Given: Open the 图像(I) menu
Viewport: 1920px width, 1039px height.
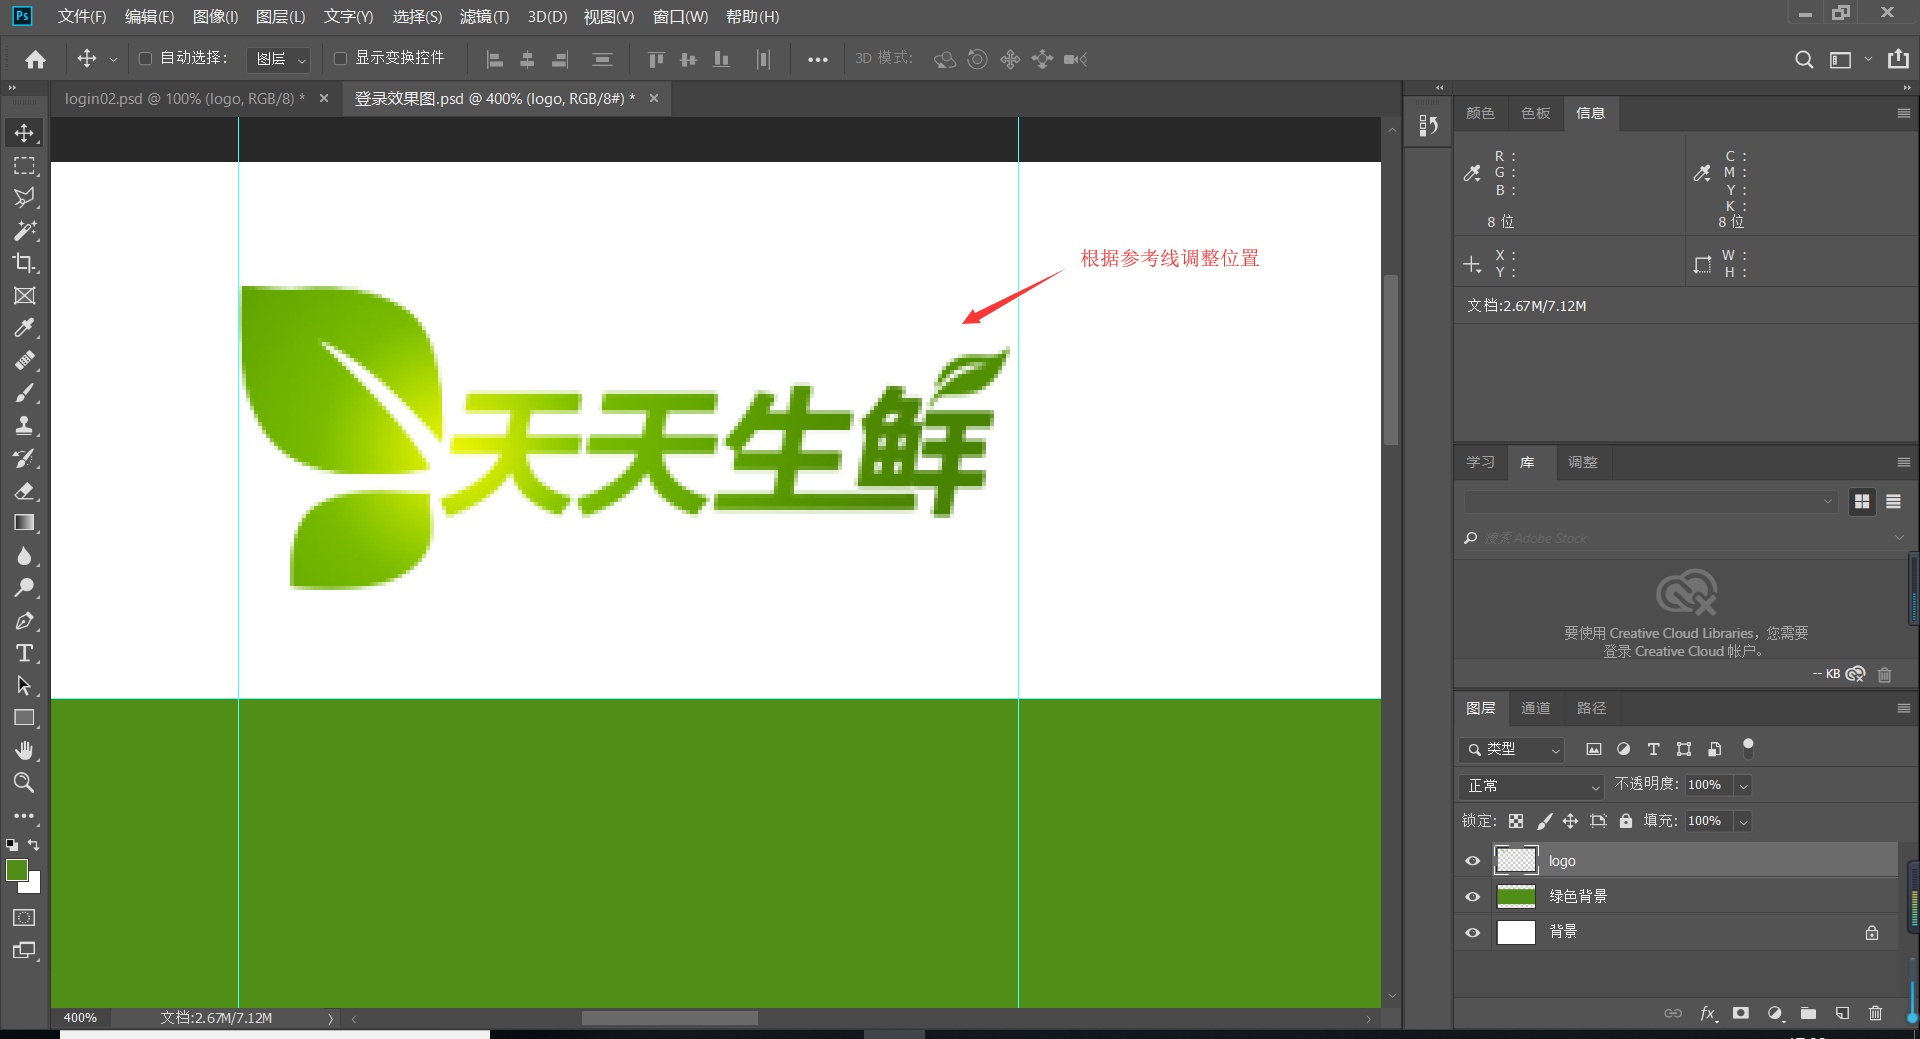Looking at the screenshot, I should [215, 16].
